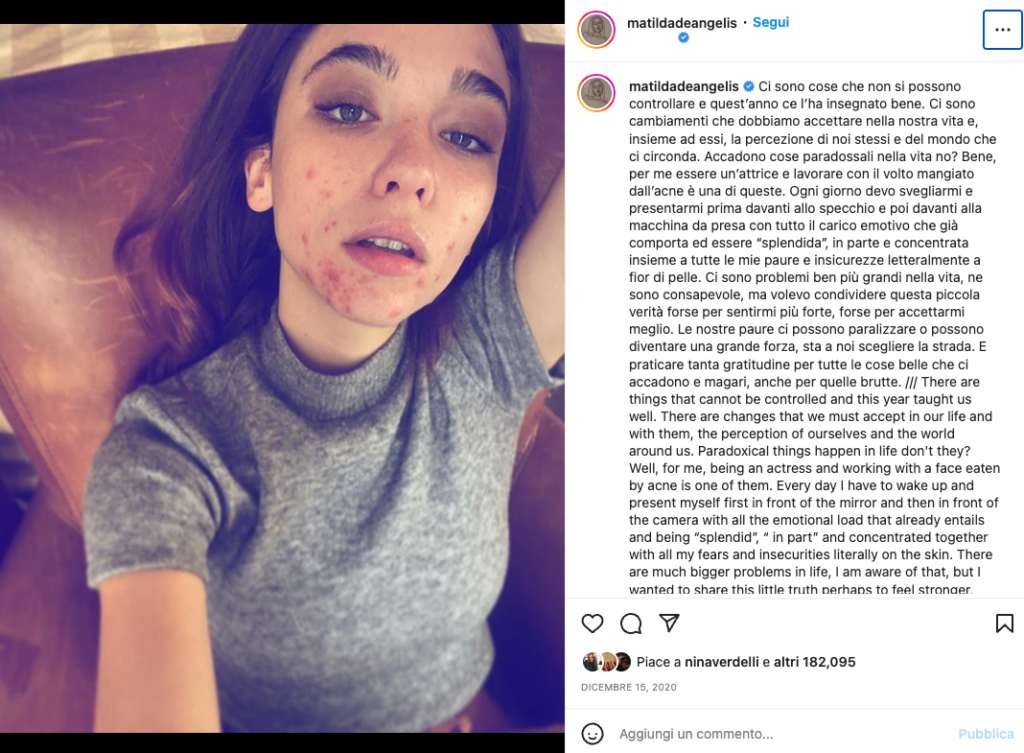Click the liker avatars group
The width and height of the screenshot is (1024, 753).
607,662
